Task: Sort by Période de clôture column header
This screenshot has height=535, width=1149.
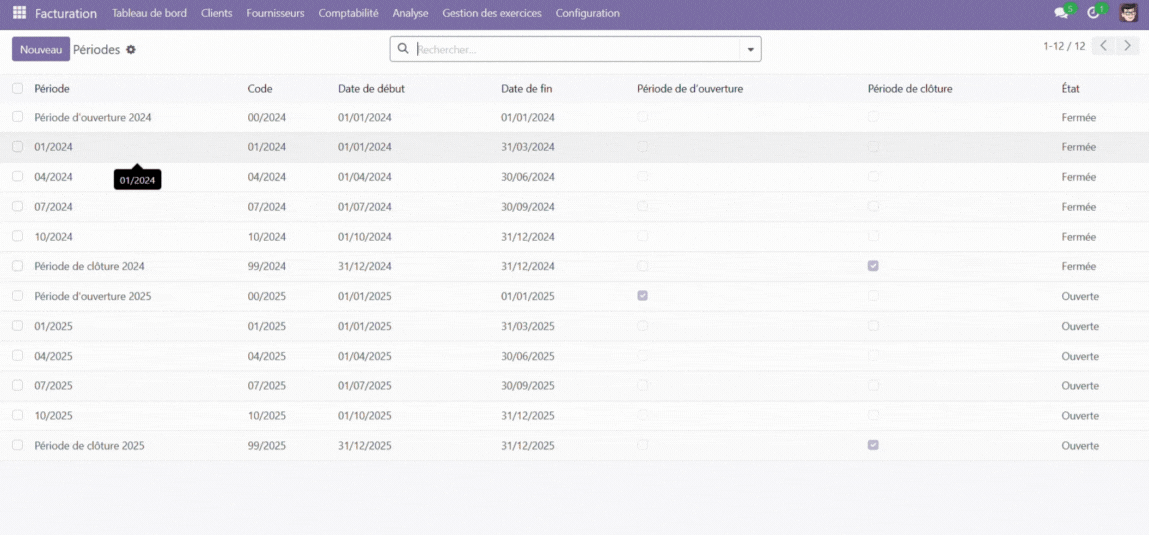Action: 910,89
